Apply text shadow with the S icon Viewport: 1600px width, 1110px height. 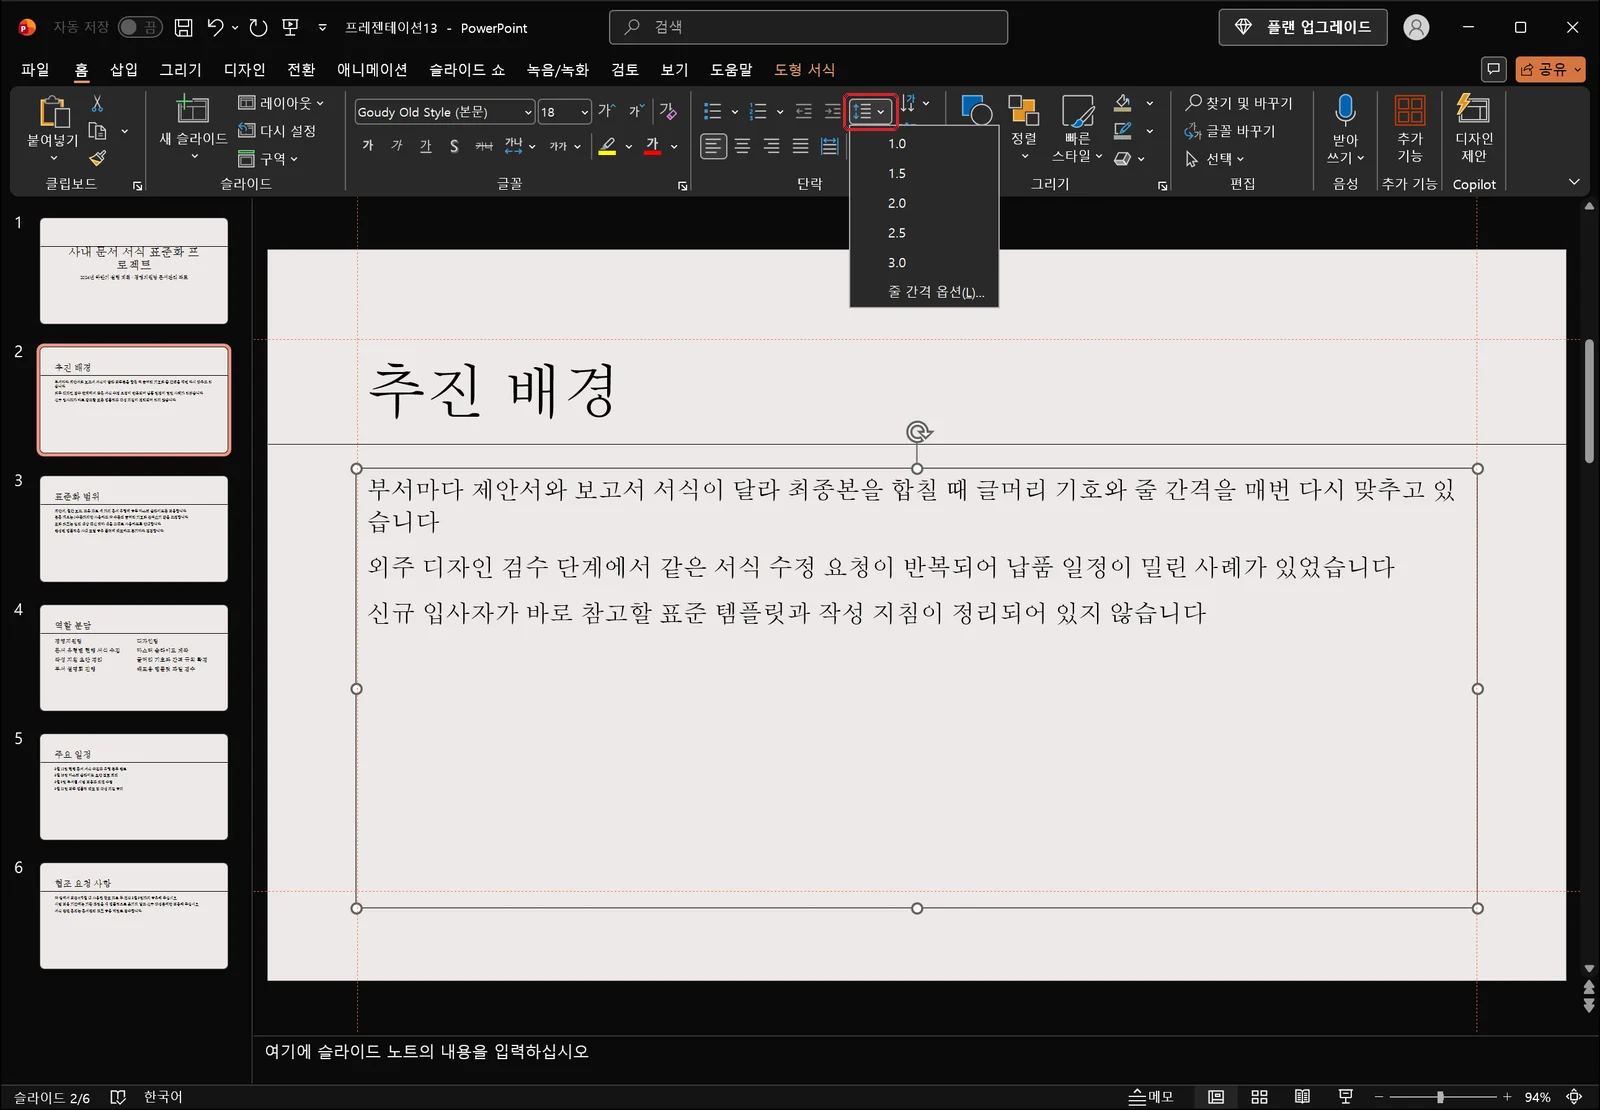[x=454, y=146]
